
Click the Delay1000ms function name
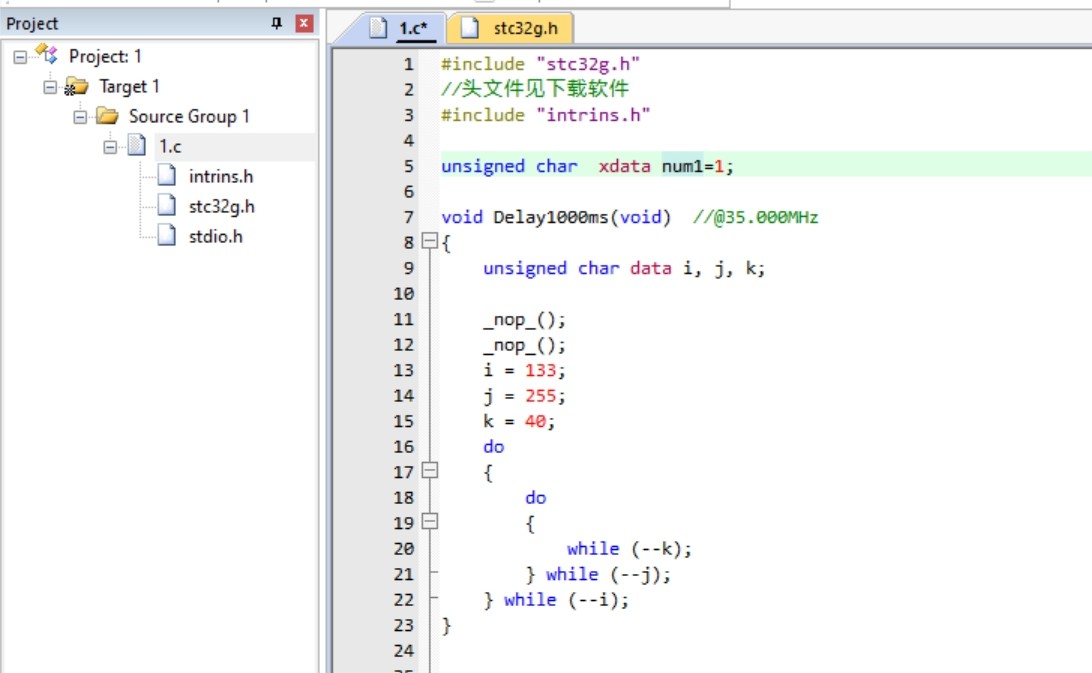coord(551,217)
